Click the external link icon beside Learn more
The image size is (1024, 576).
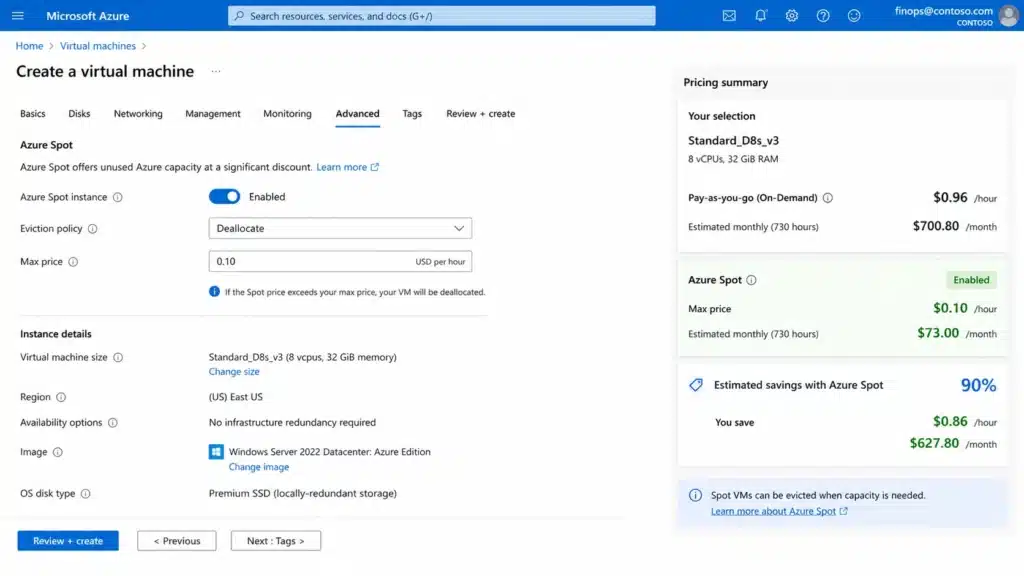click(x=375, y=167)
